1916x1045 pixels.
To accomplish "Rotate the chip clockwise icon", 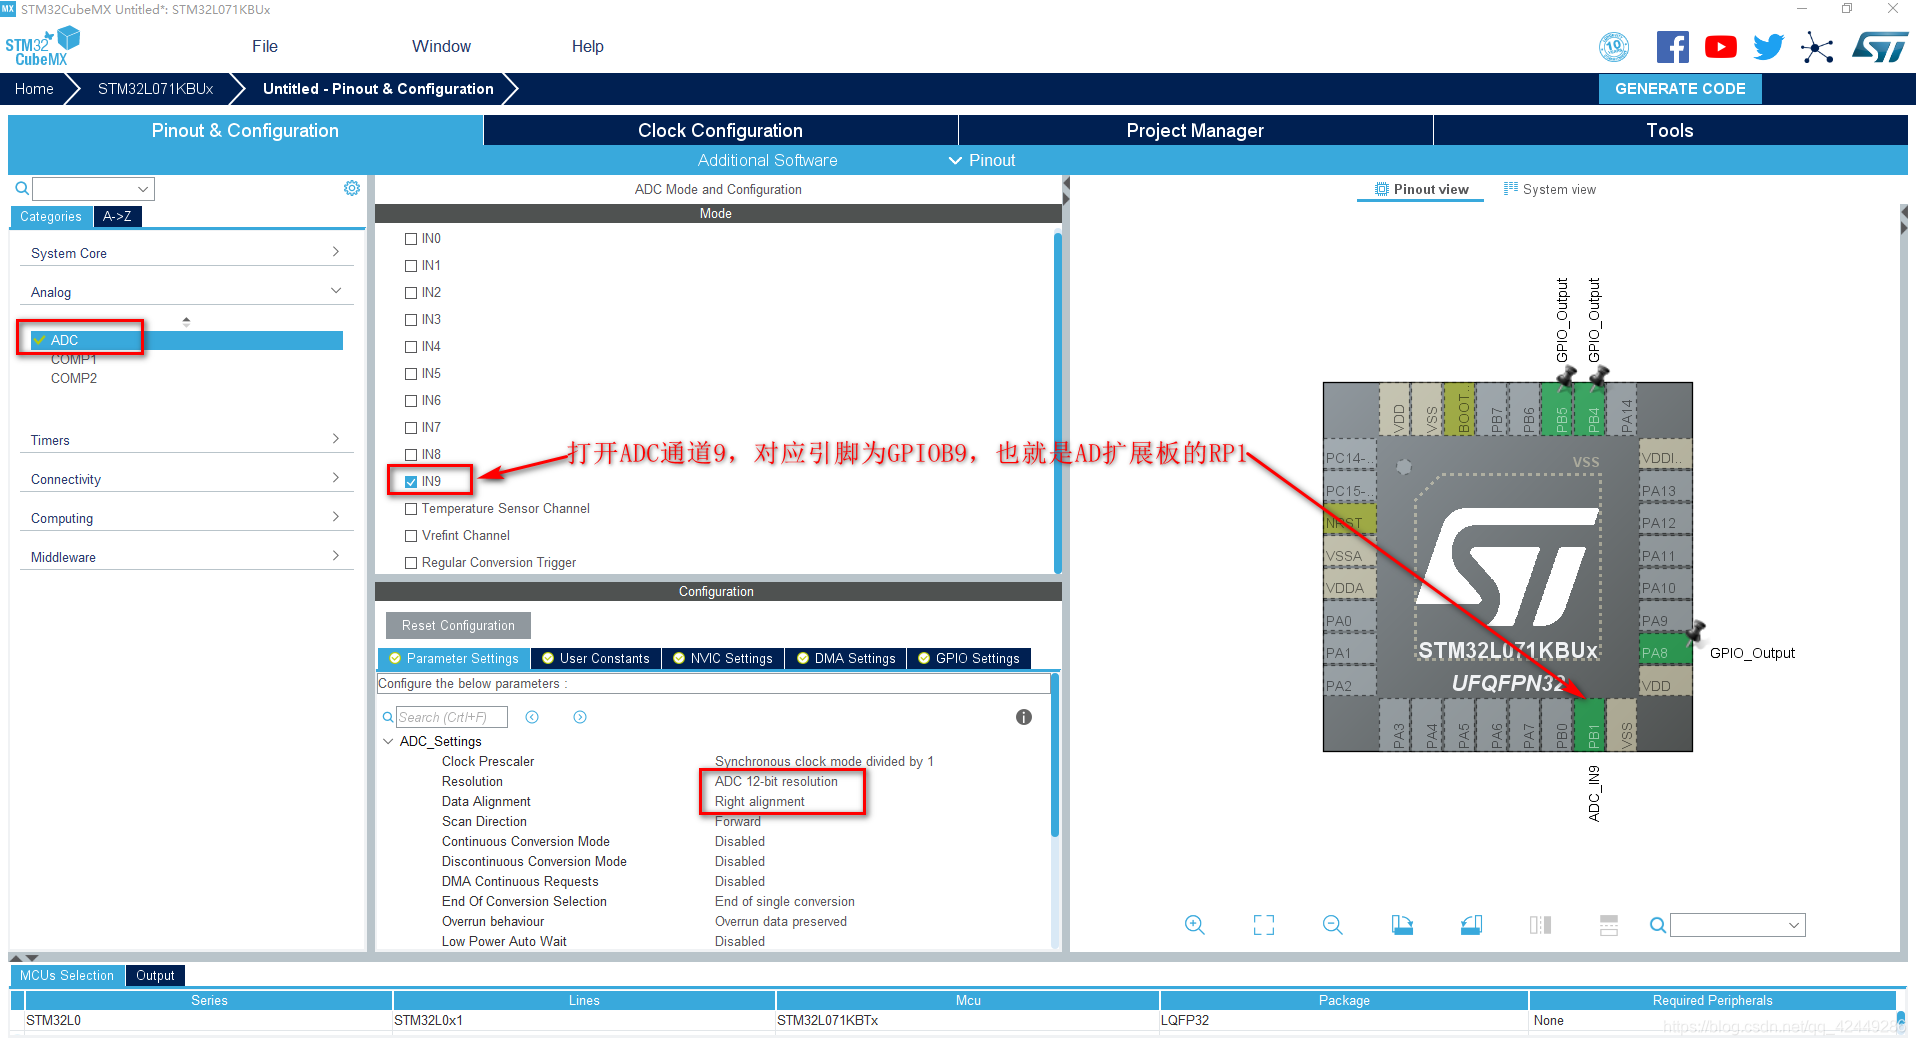I will pyautogui.click(x=1402, y=925).
